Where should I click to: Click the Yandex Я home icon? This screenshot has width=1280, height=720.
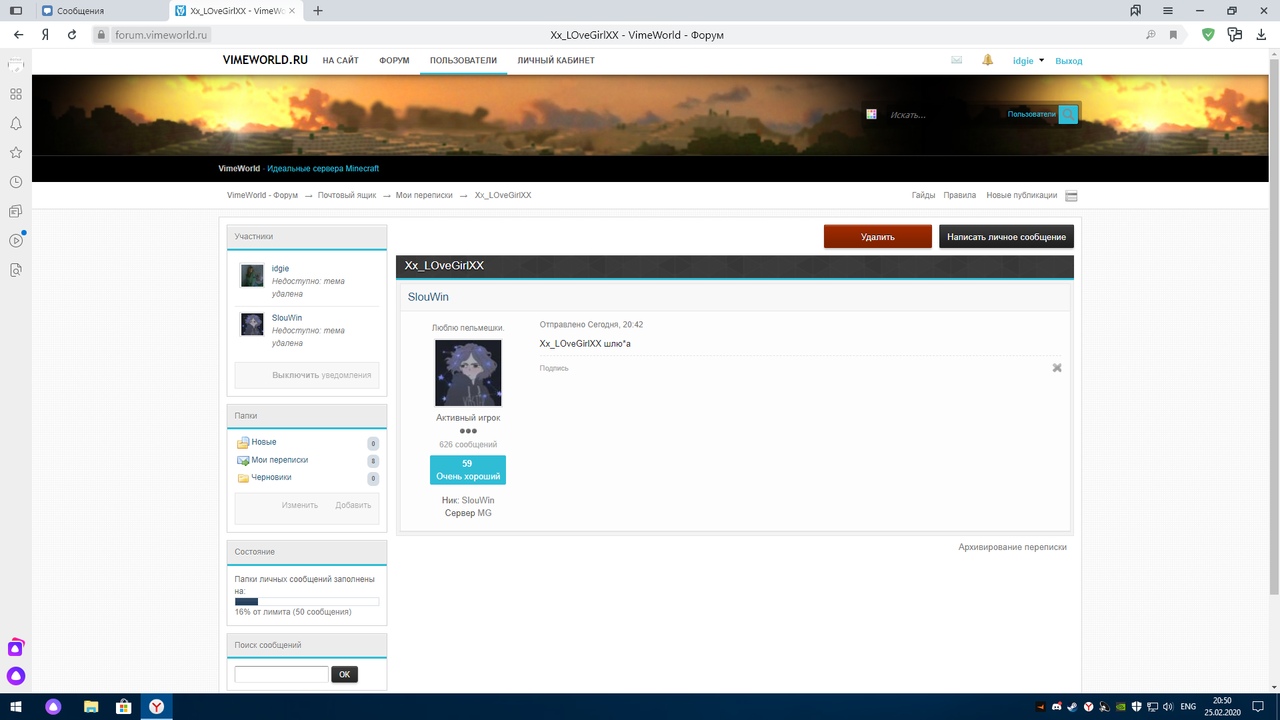tap(46, 34)
